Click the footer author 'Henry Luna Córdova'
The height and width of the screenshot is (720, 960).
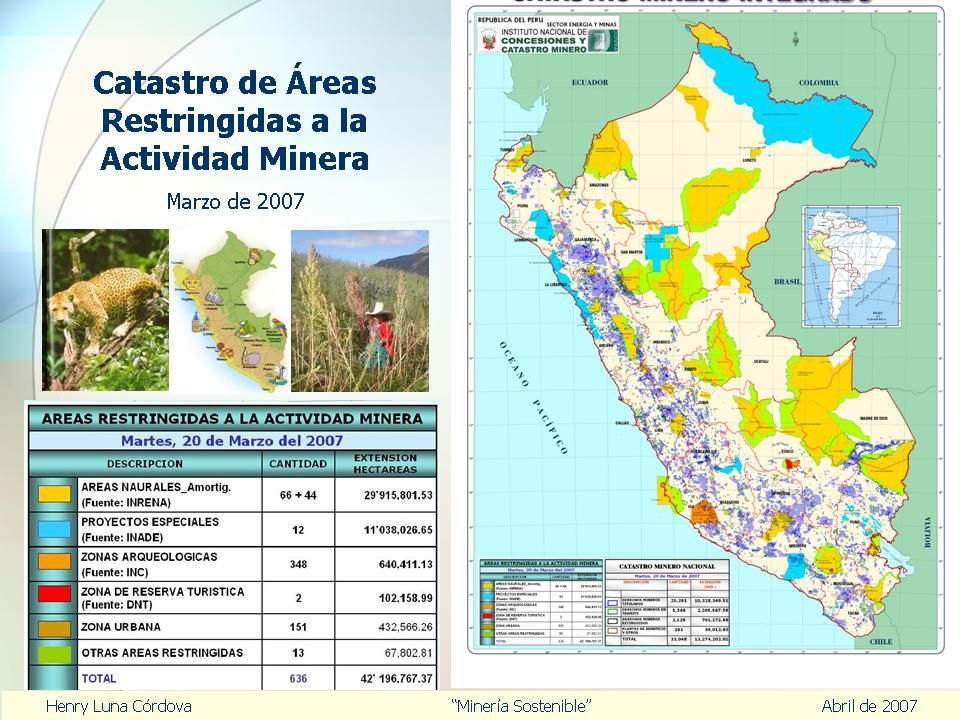(118, 706)
